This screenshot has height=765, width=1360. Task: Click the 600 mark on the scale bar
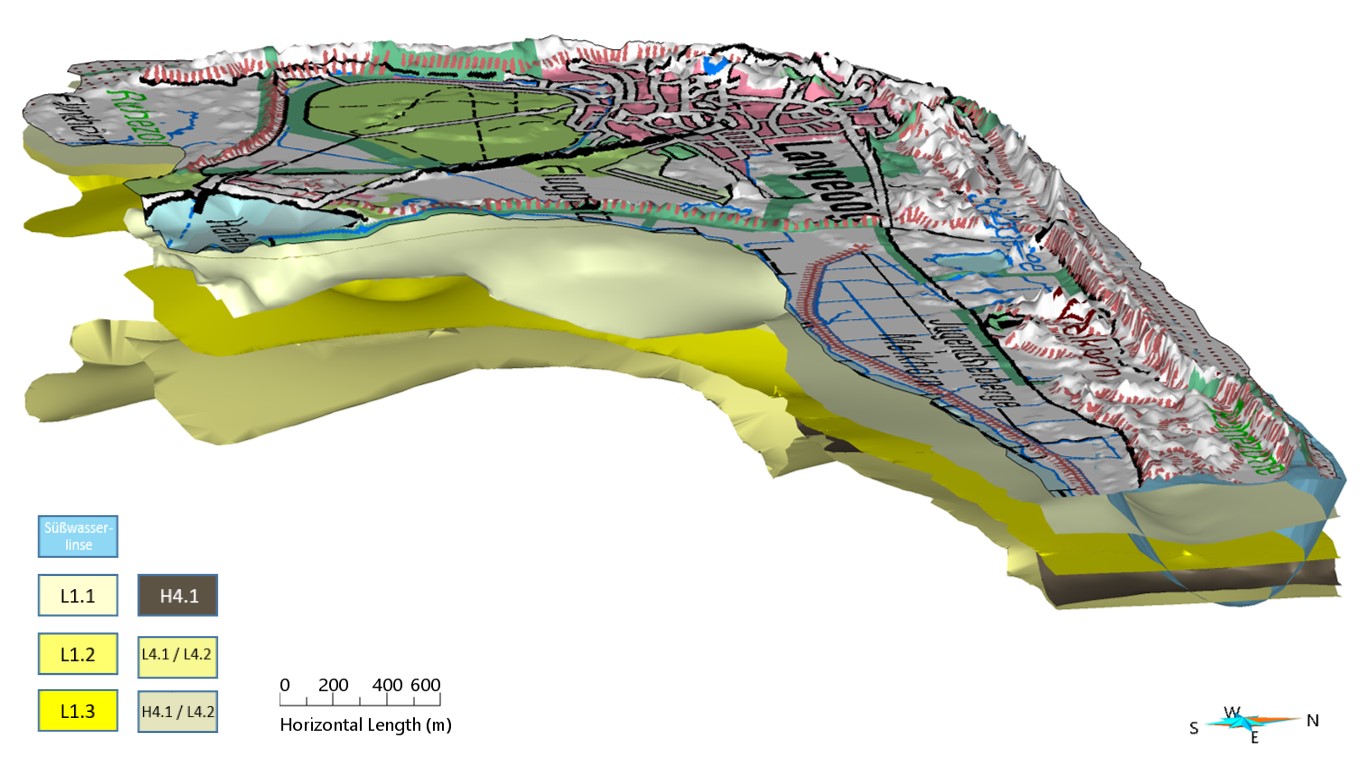click(425, 686)
